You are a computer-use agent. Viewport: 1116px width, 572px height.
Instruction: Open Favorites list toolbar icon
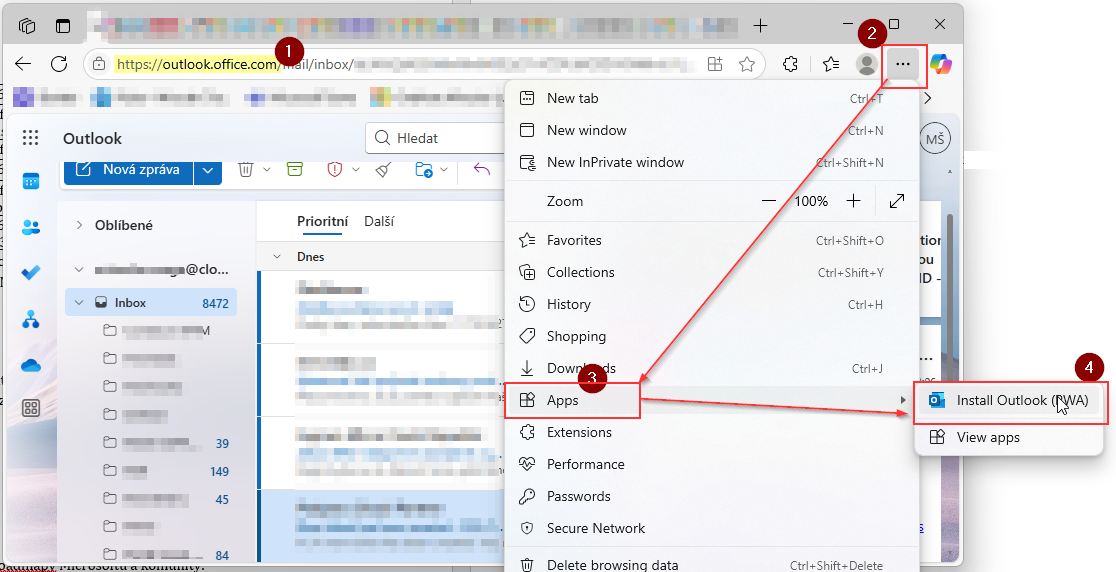pos(831,64)
